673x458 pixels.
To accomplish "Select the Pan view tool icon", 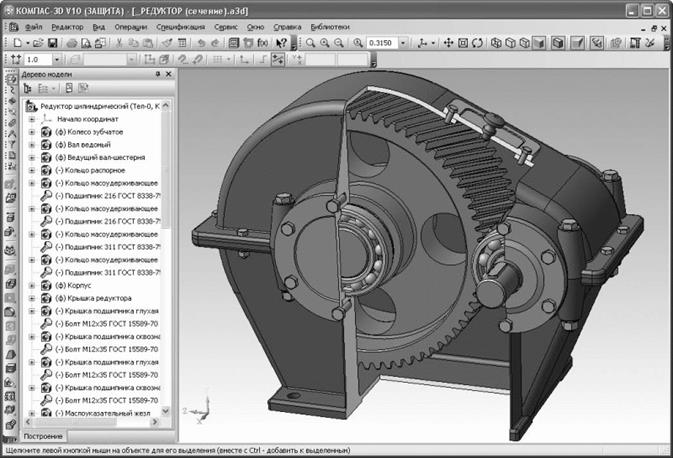I will tap(448, 44).
